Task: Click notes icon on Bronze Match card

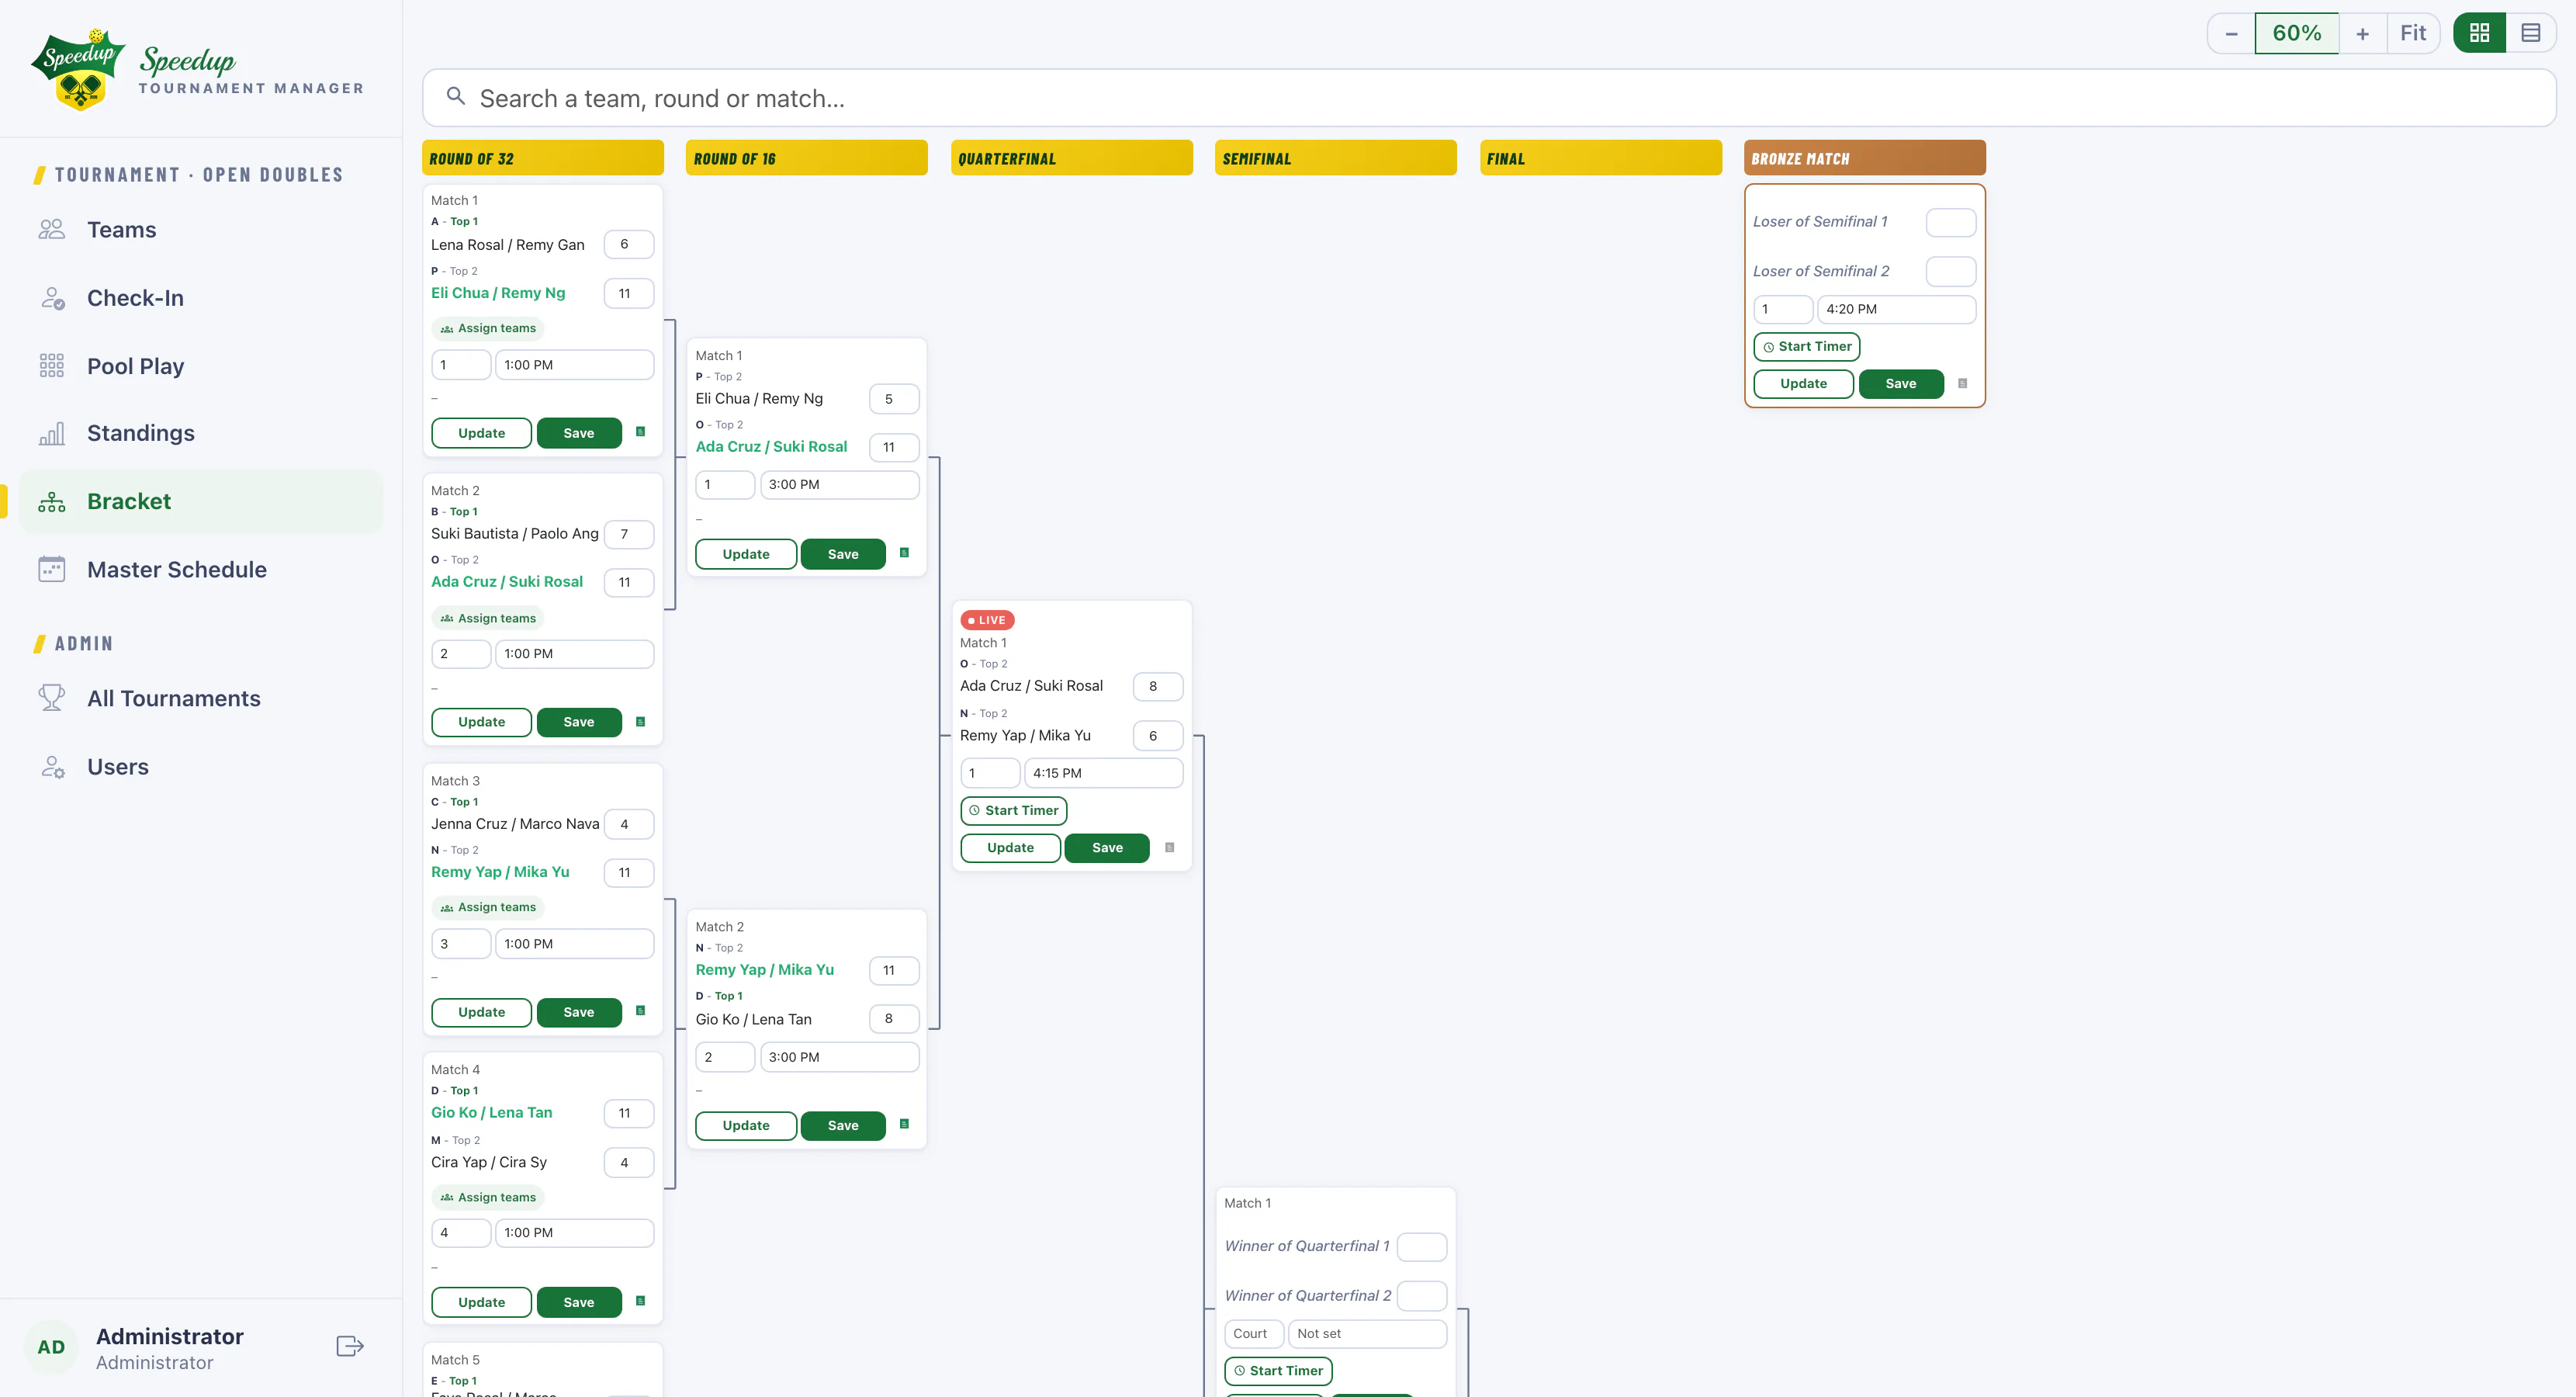Action: pos(1962,383)
